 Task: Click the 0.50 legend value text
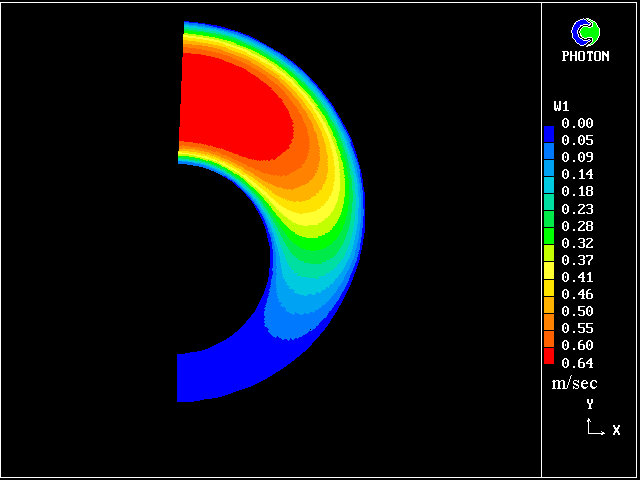tap(578, 311)
